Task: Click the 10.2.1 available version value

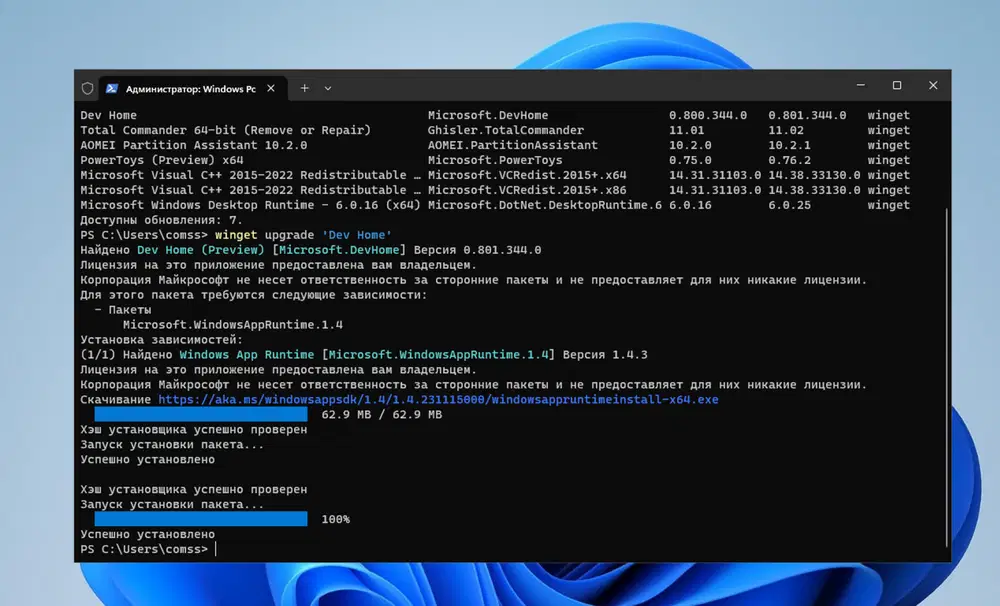Action: tap(789, 145)
